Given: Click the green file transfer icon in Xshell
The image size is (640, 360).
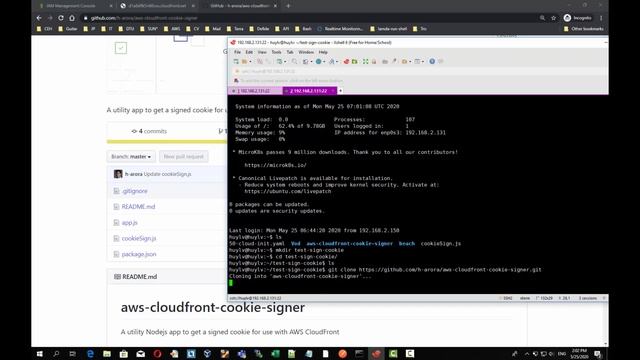Looking at the screenshot, I should (355, 62).
